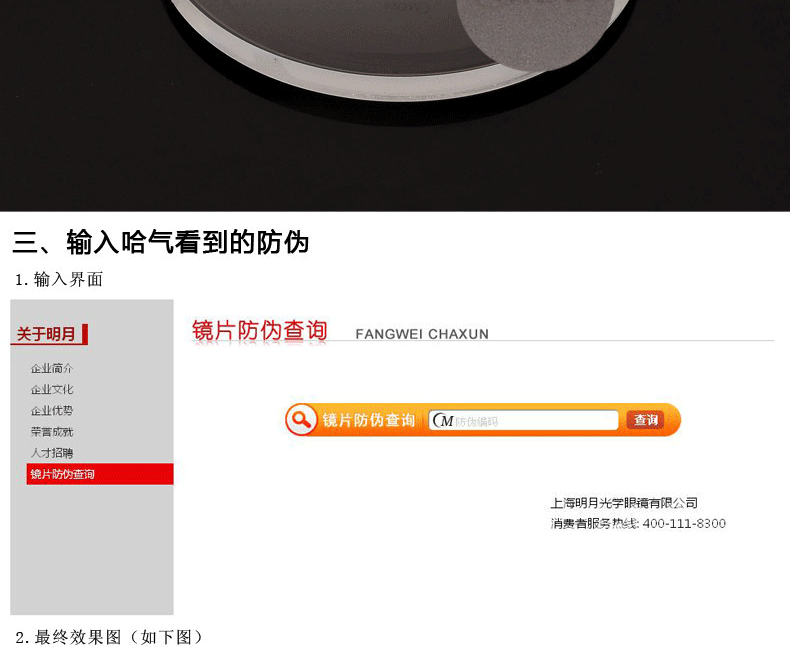Click the red 镜片防伪查询 page title
This screenshot has height=647, width=790.
(x=259, y=331)
